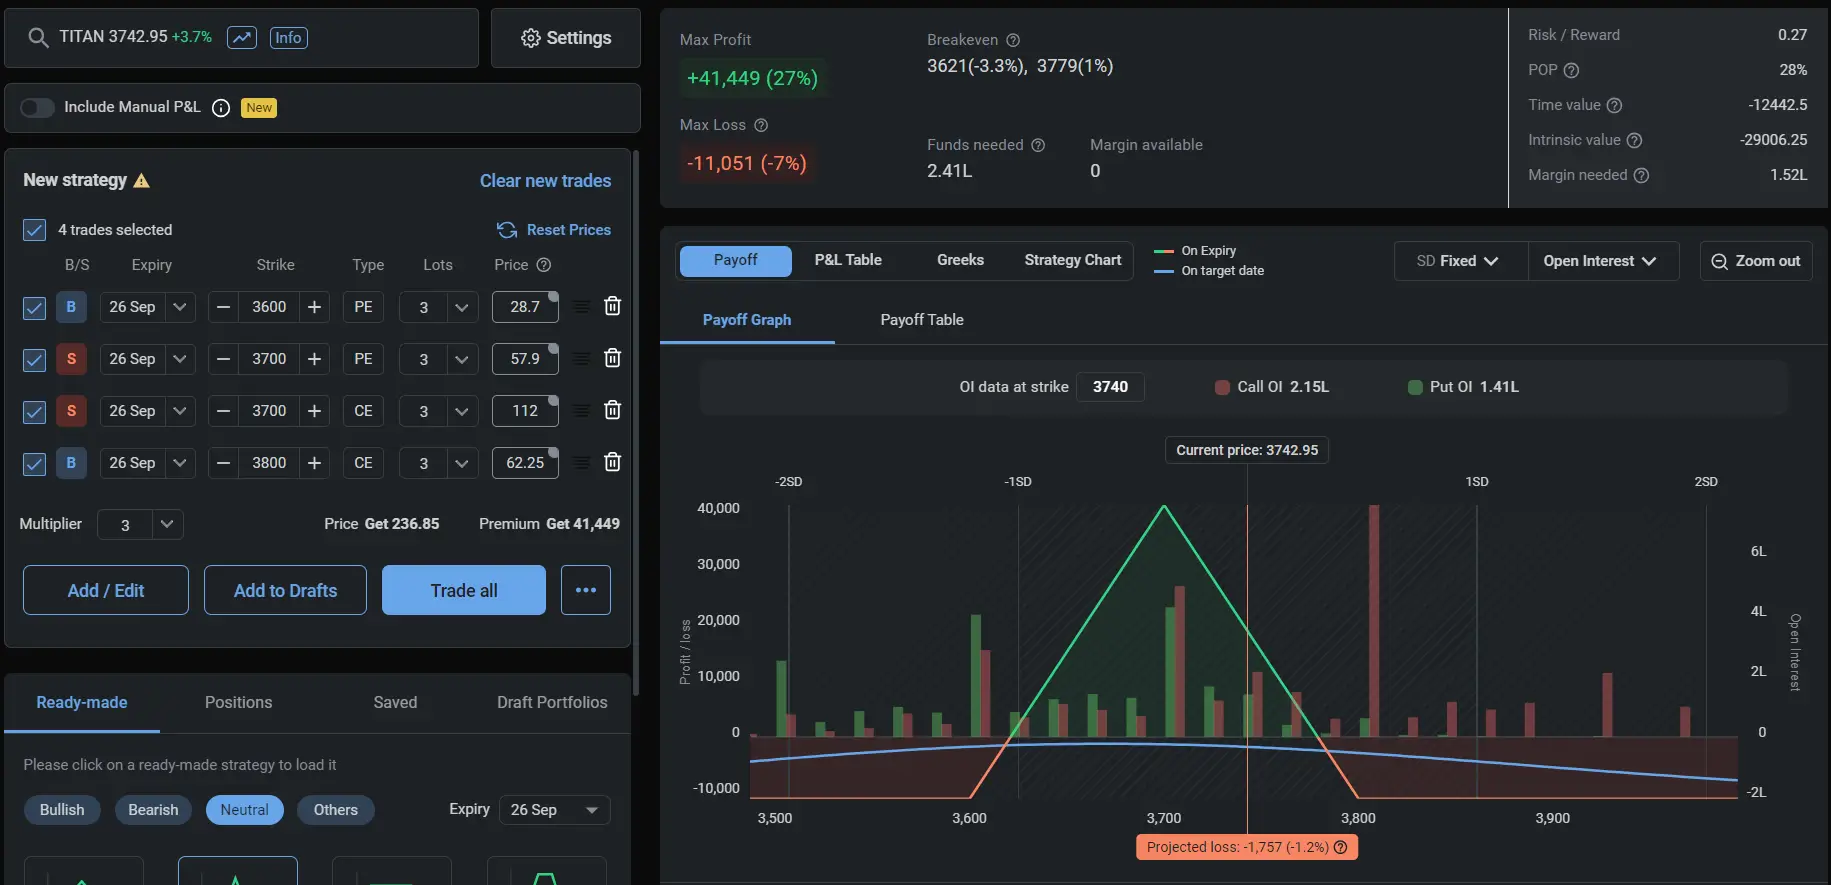Open the Open Interest dropdown

tap(1601, 261)
